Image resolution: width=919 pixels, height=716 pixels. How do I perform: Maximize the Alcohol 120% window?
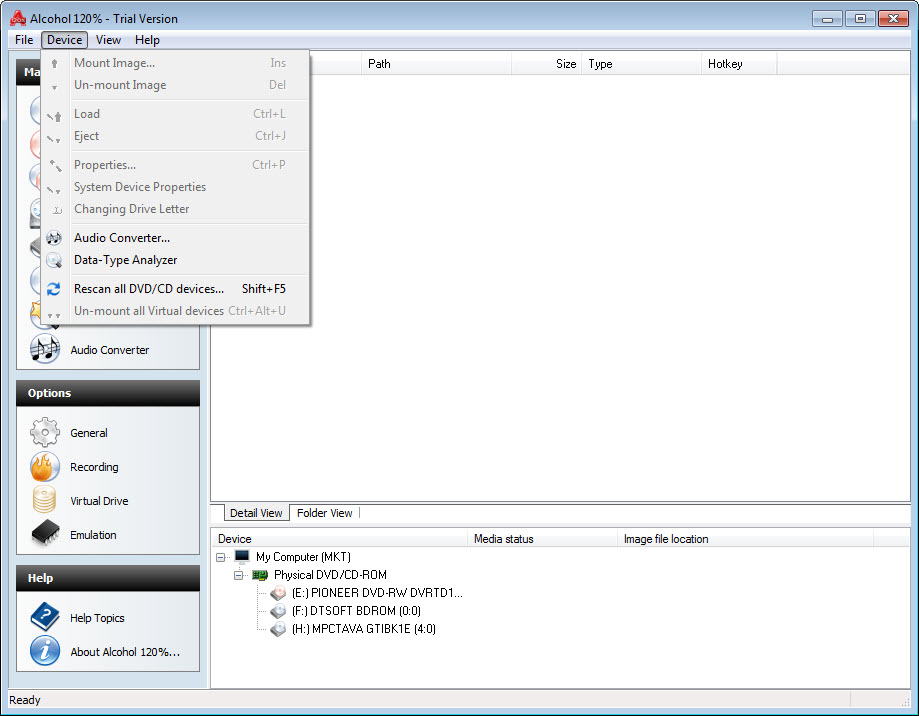click(x=860, y=19)
